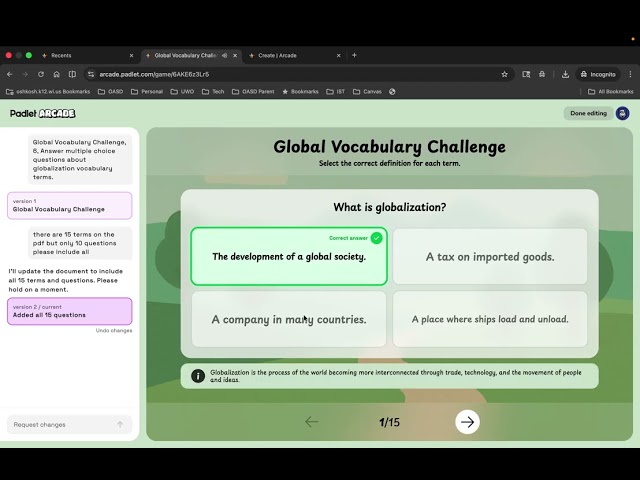Click question text What is globalization?
Screen dimensions: 640x480
(x=390, y=207)
